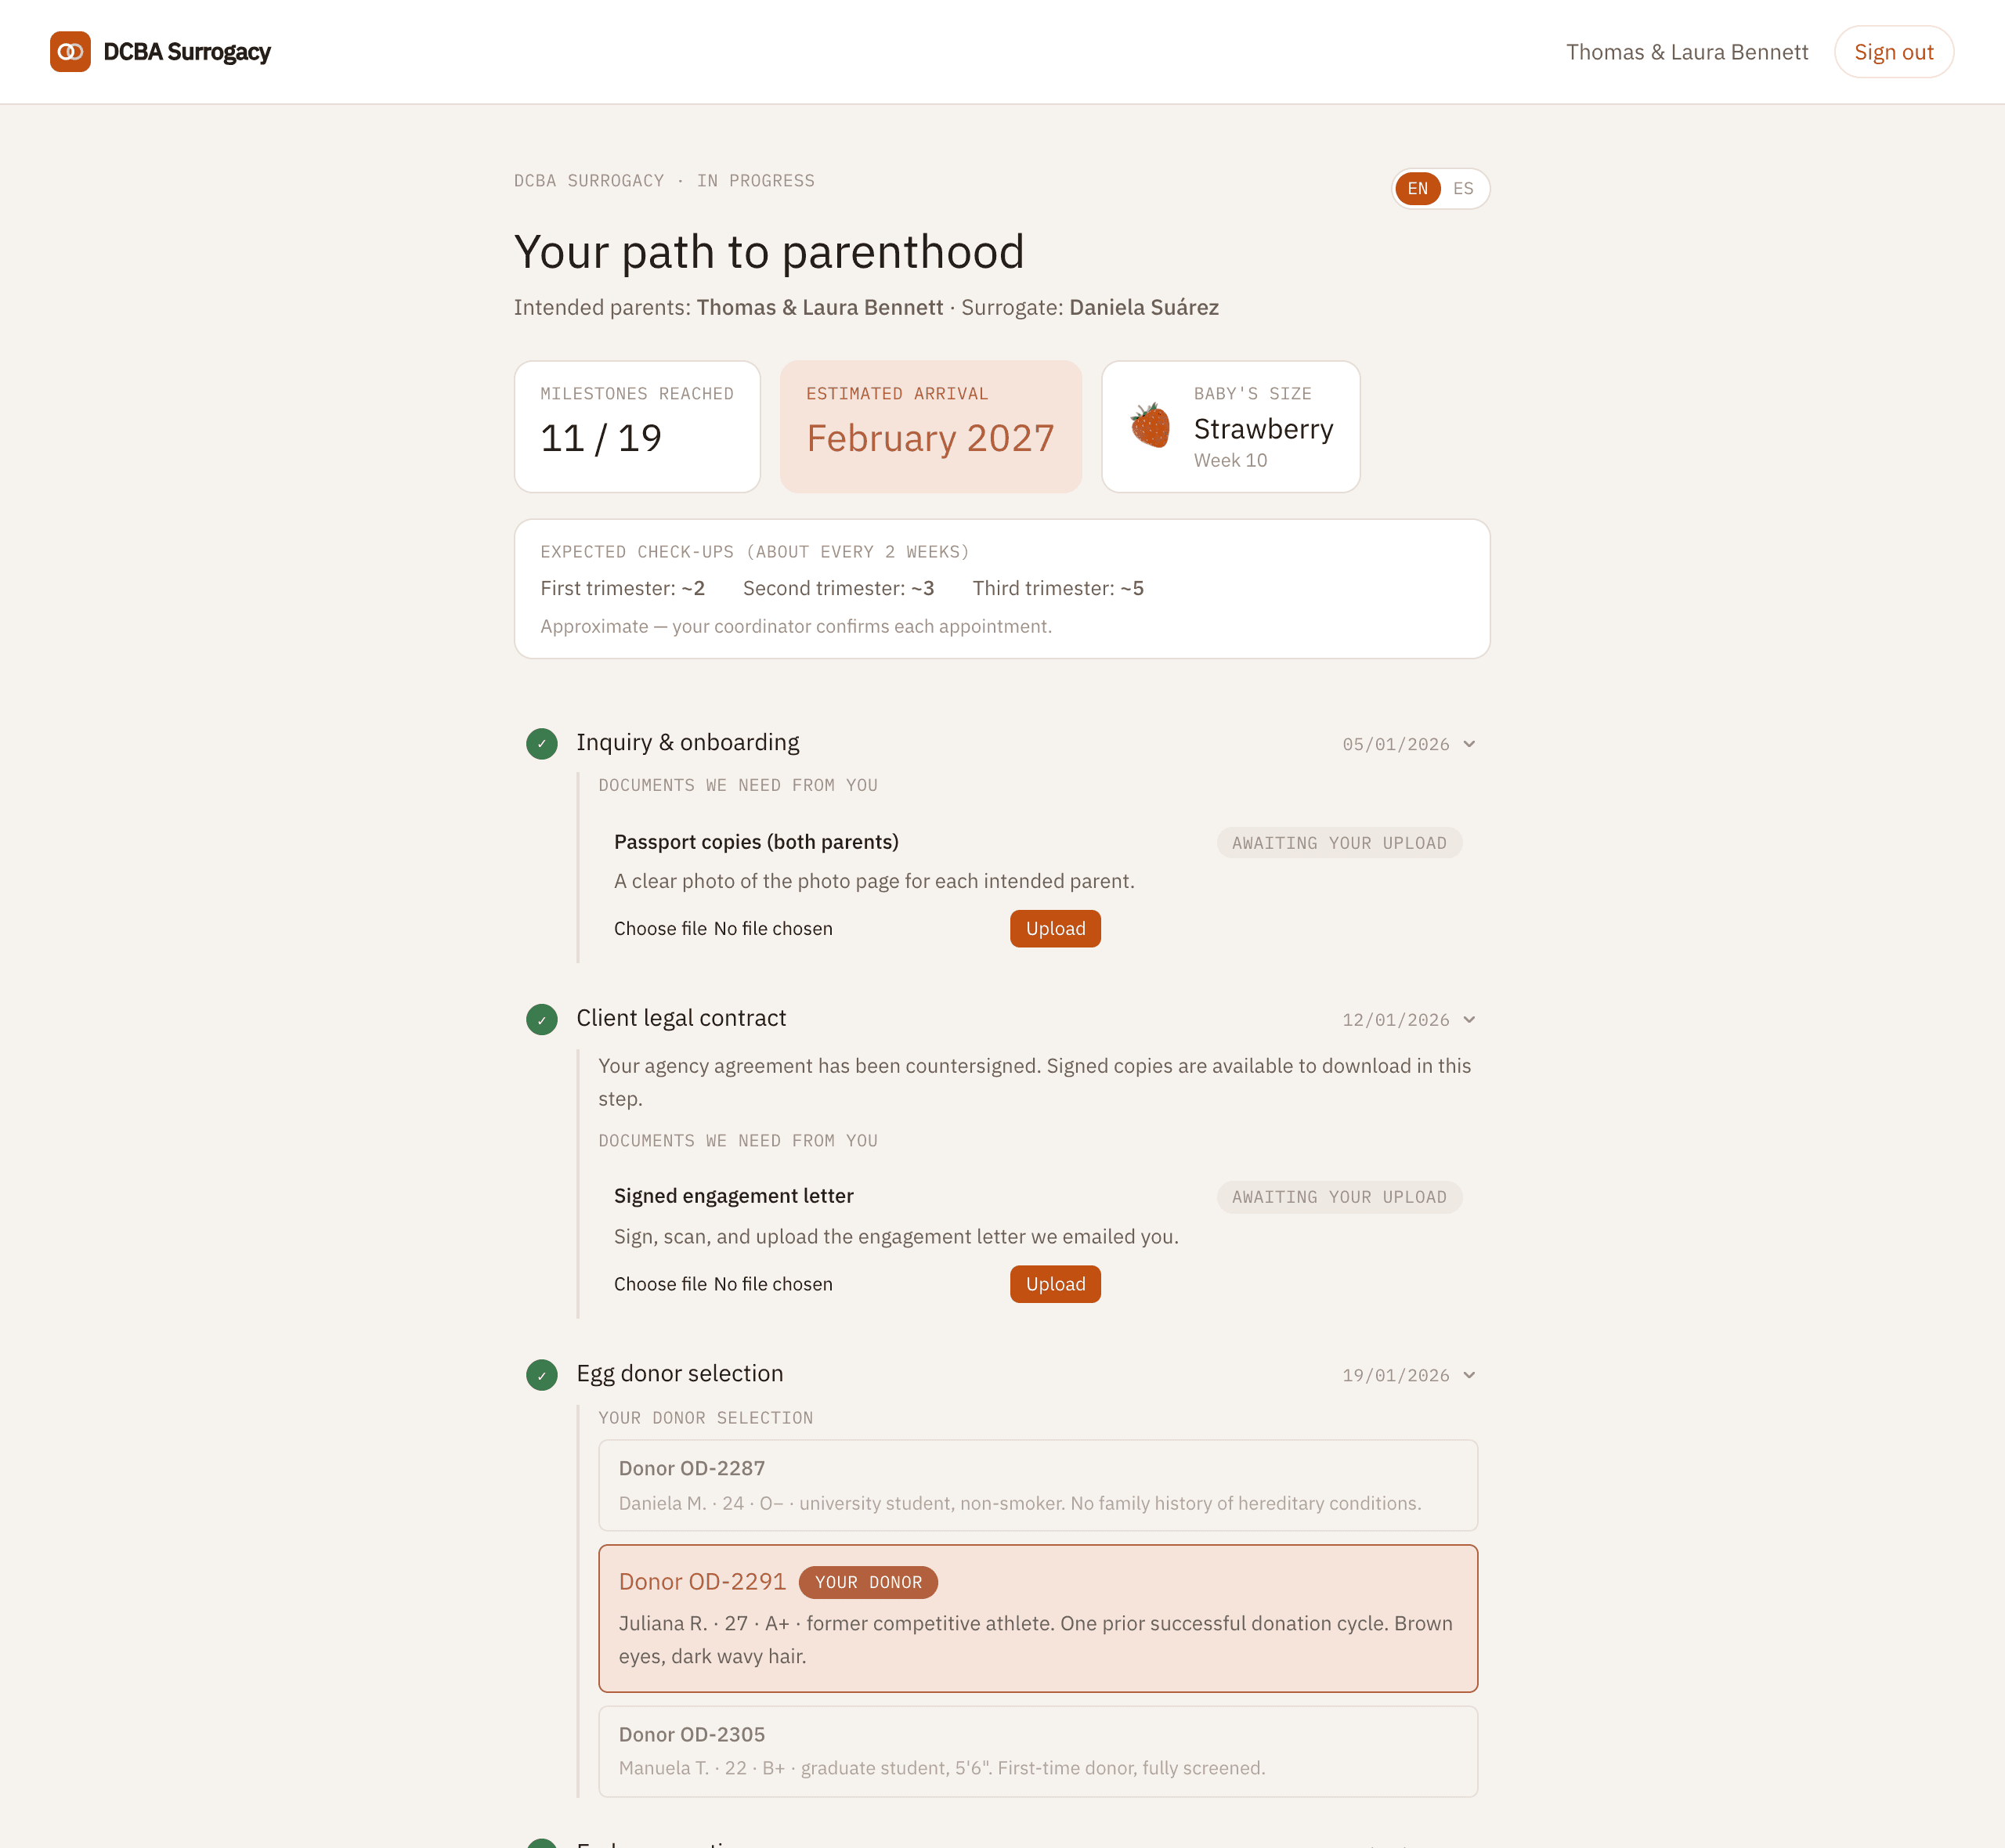Screen dimensions: 2005x1848
Task: Click green checkmark beside Inquiry & onboarding
Action: click(542, 744)
